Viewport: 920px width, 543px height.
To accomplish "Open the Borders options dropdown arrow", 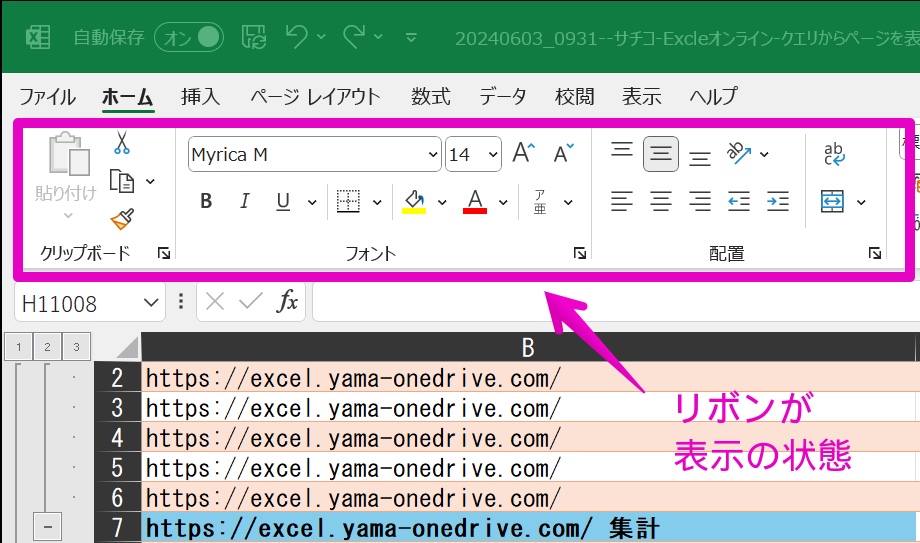I will click(377, 203).
